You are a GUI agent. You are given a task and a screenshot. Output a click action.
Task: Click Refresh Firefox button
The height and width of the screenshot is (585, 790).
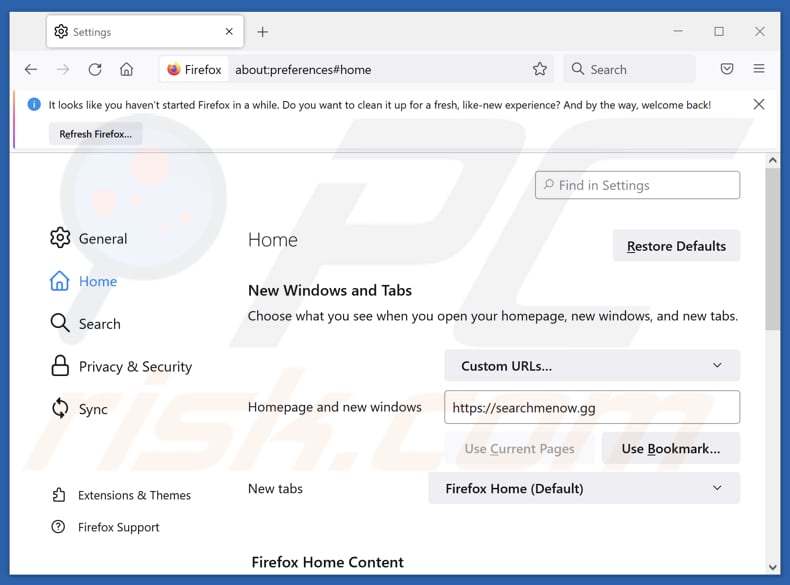tap(95, 134)
